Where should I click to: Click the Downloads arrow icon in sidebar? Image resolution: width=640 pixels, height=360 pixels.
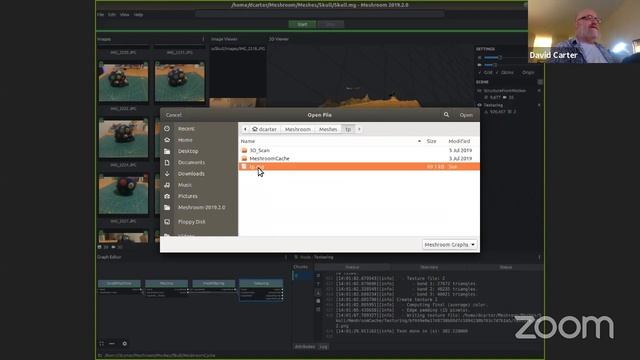click(x=167, y=173)
